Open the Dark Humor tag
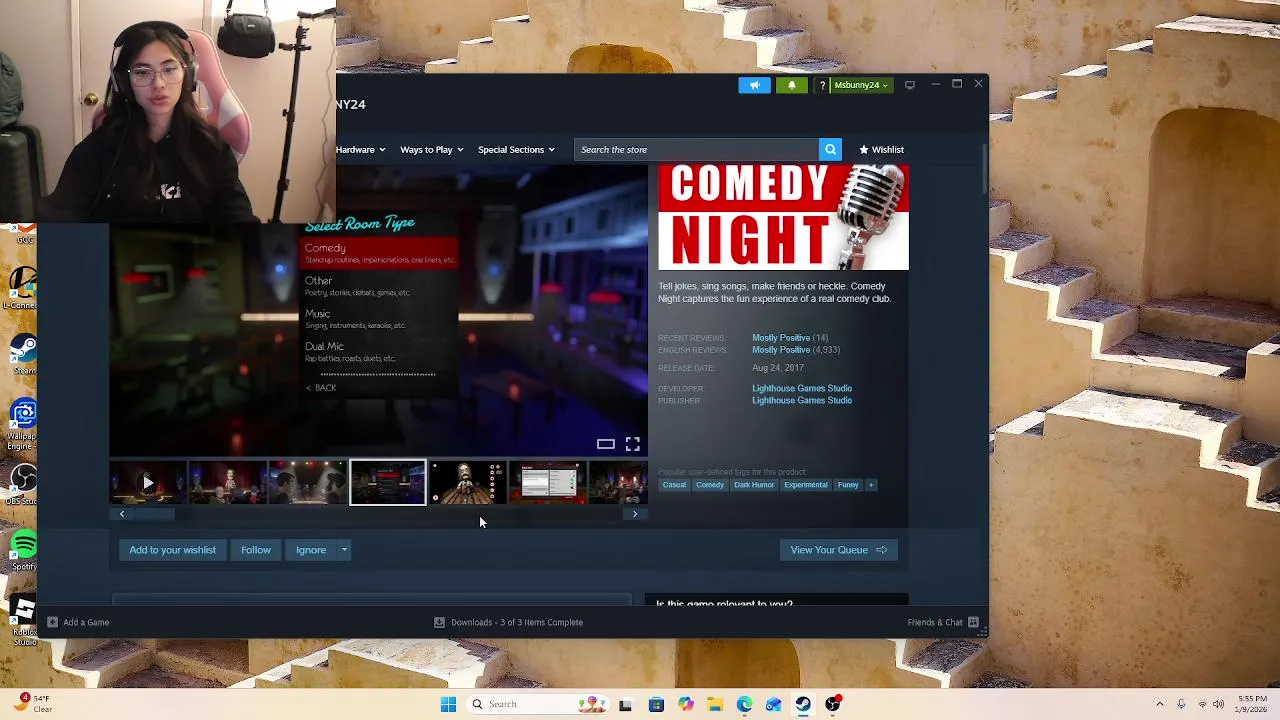Image resolution: width=1280 pixels, height=720 pixels. 754,485
